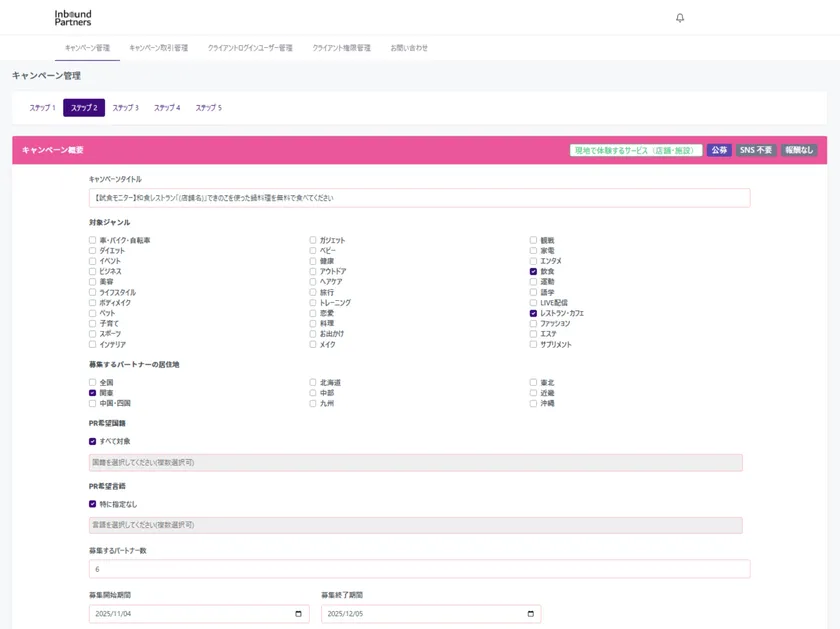Open notifications via the bell icon
The image size is (840, 629).
pos(681,18)
